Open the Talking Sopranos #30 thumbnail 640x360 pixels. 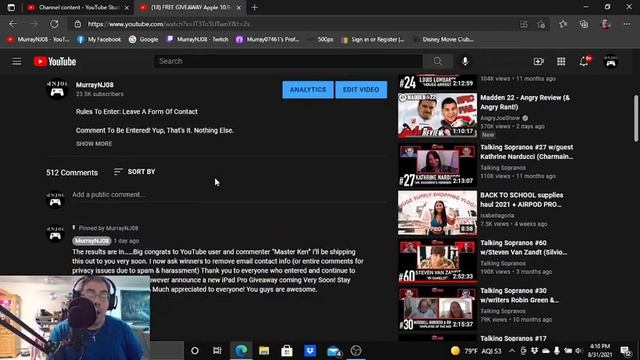click(x=437, y=308)
